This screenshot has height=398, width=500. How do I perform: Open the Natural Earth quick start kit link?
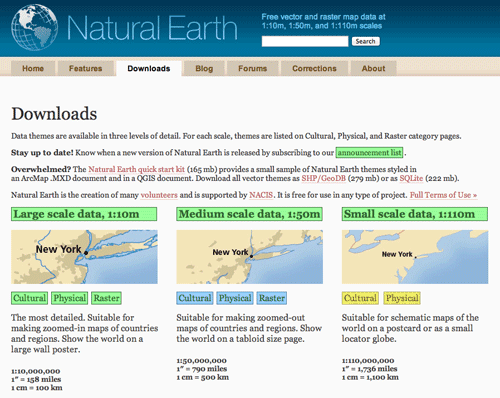[x=136, y=169]
